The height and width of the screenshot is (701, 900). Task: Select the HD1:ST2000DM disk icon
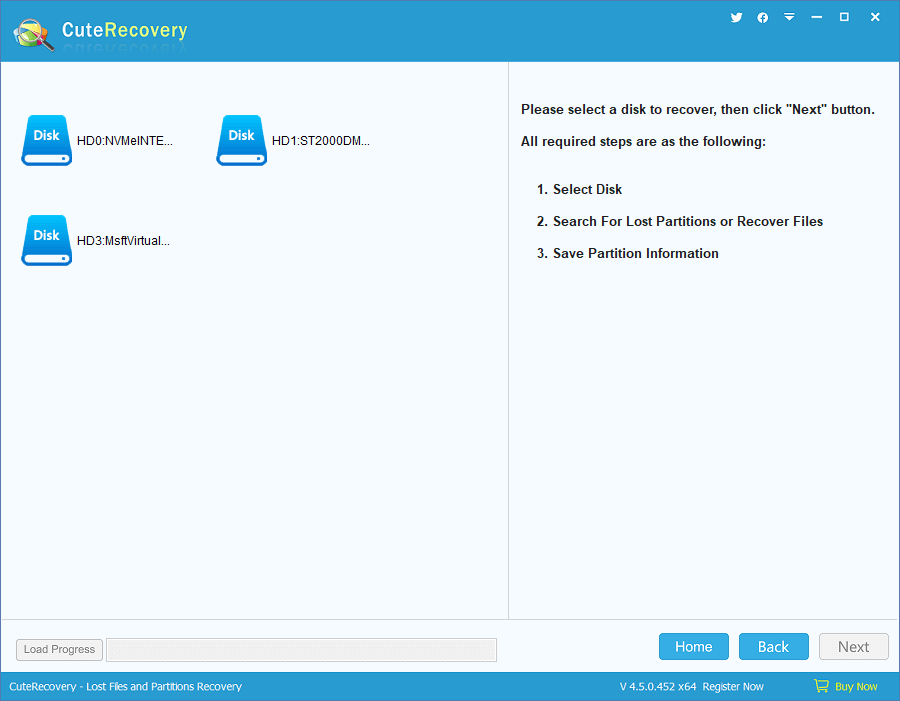[x=242, y=140]
